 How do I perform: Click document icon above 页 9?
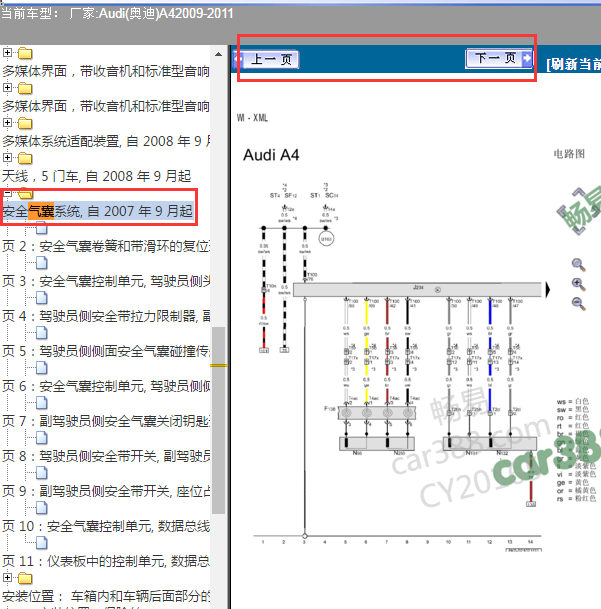(42, 473)
